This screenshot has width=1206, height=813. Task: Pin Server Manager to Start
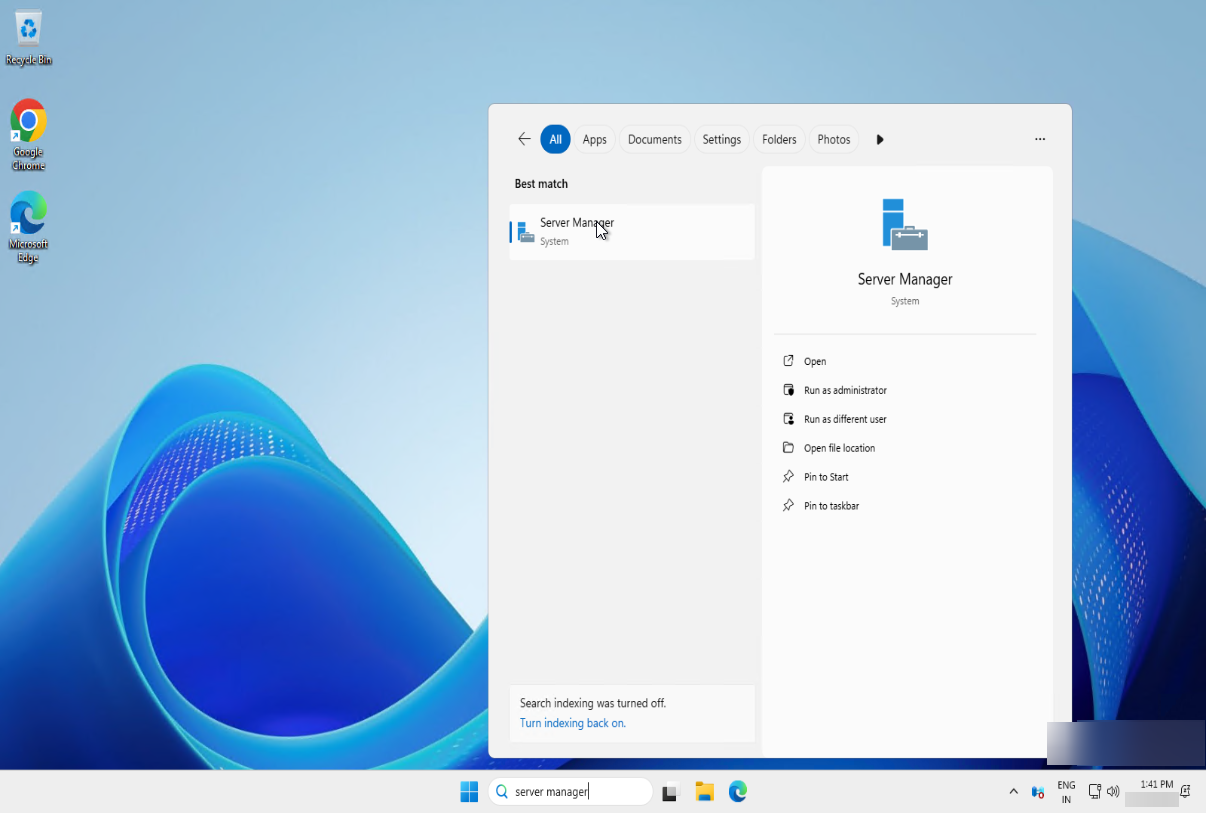pyautogui.click(x=826, y=478)
